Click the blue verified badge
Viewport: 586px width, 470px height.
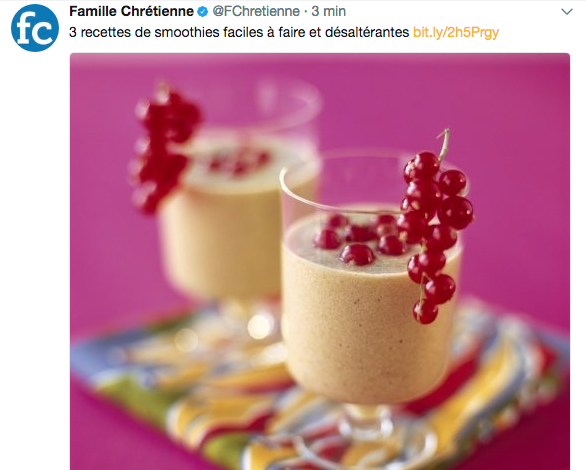tap(203, 12)
